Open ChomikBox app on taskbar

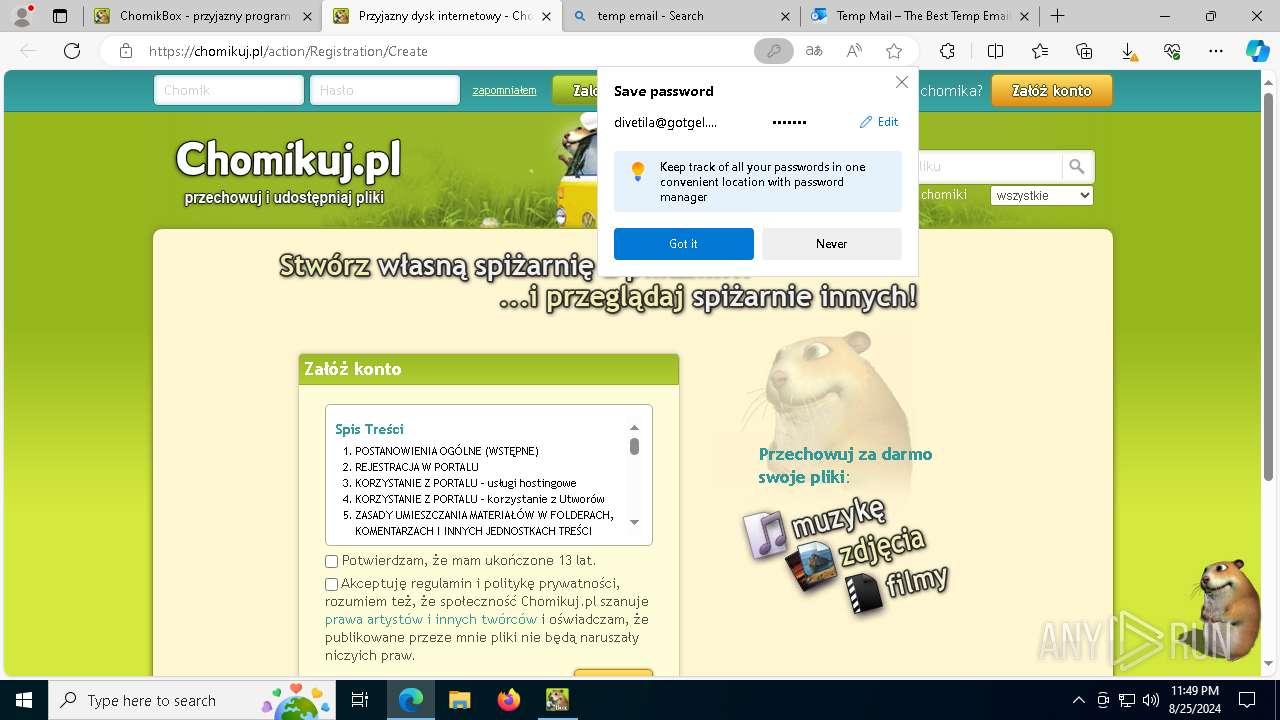point(557,700)
